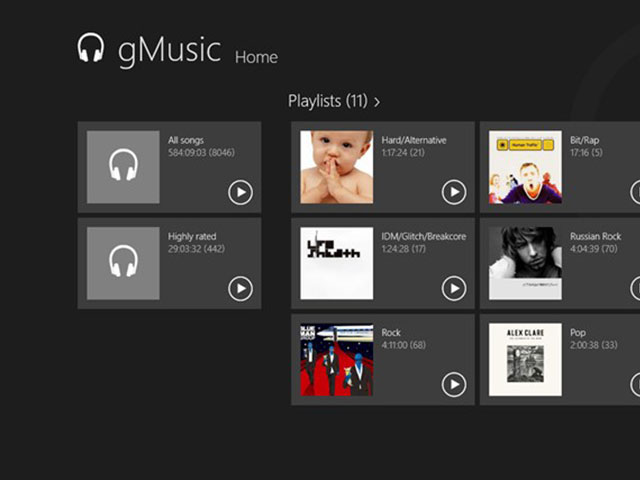This screenshot has height=480, width=640.
Task: Click the Home page label
Action: point(256,57)
